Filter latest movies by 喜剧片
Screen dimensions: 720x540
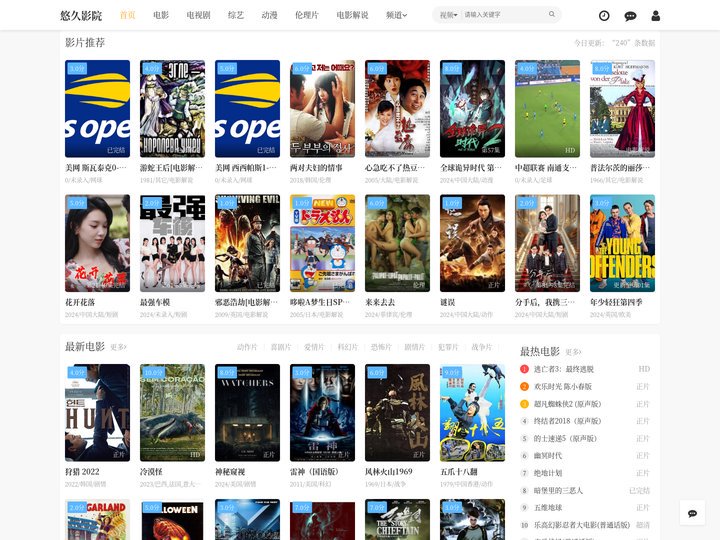[x=281, y=347]
